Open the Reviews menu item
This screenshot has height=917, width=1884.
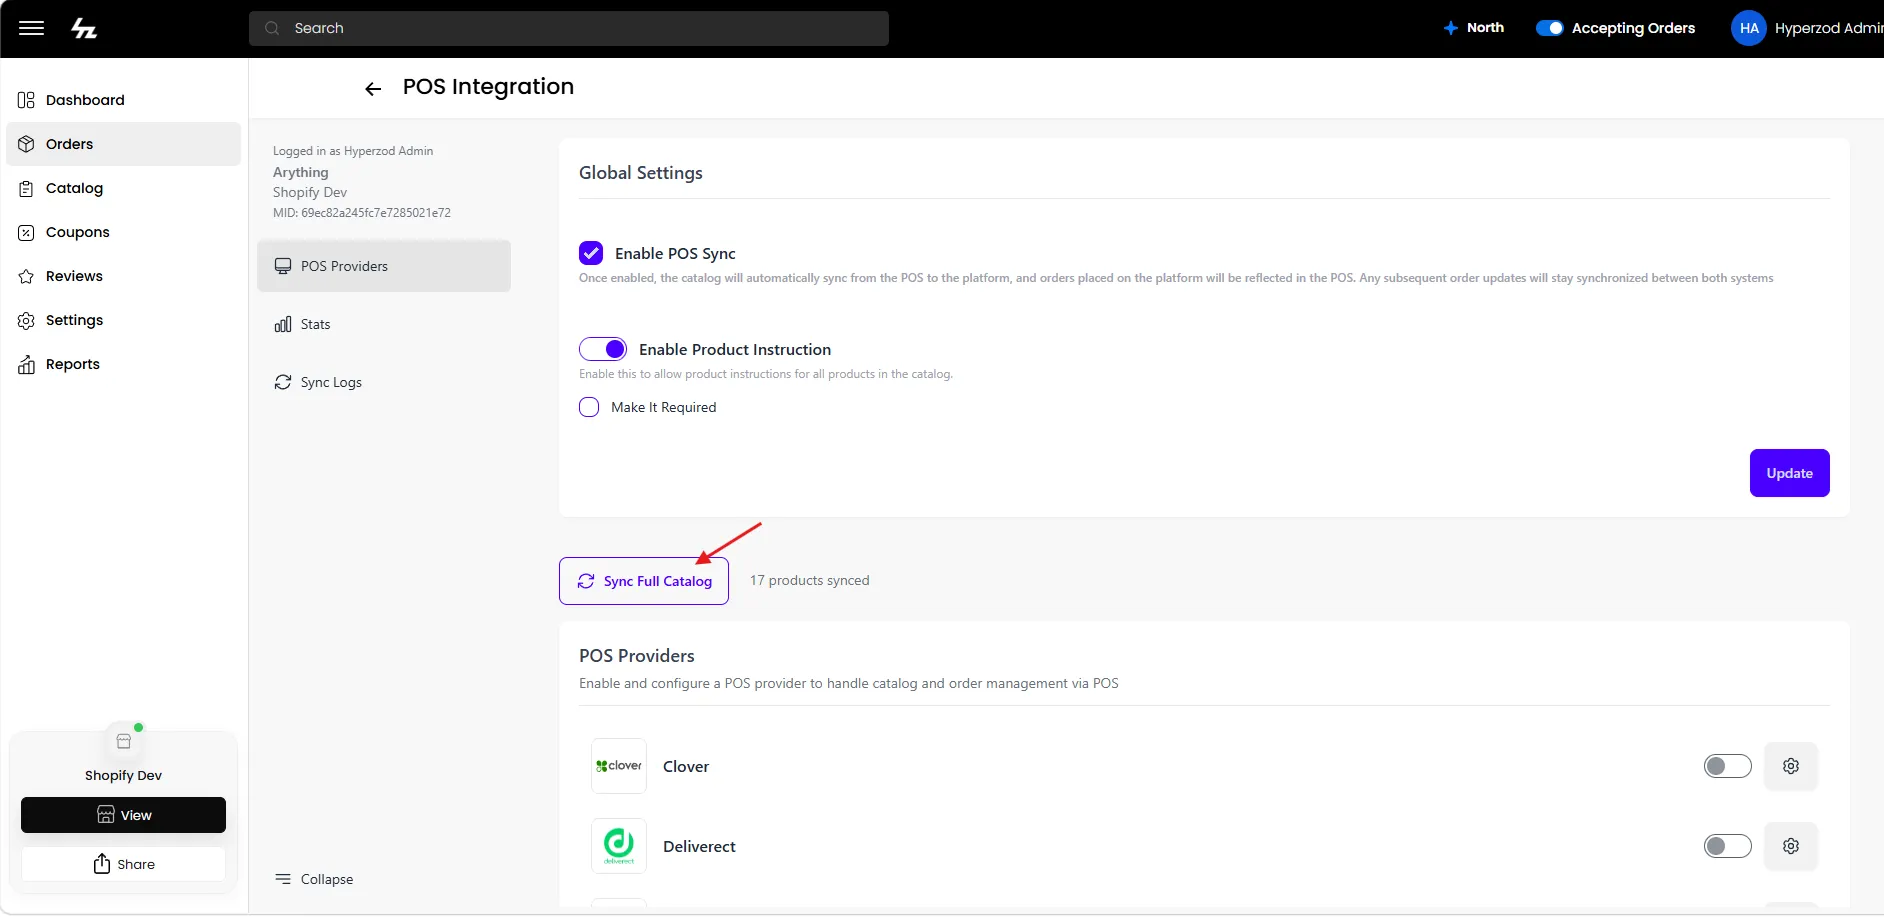(124, 276)
